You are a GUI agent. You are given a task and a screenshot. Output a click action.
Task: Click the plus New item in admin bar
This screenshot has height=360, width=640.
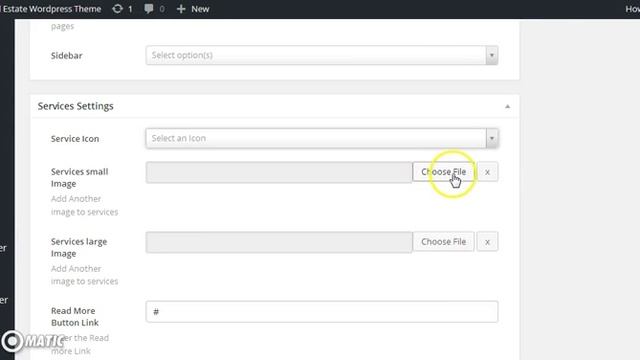[193, 9]
